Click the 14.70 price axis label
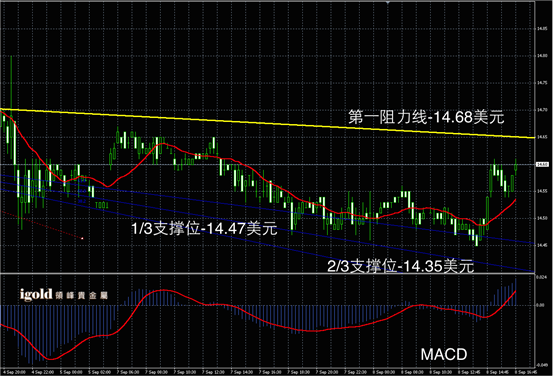The height and width of the screenshot is (376, 553). [x=542, y=110]
